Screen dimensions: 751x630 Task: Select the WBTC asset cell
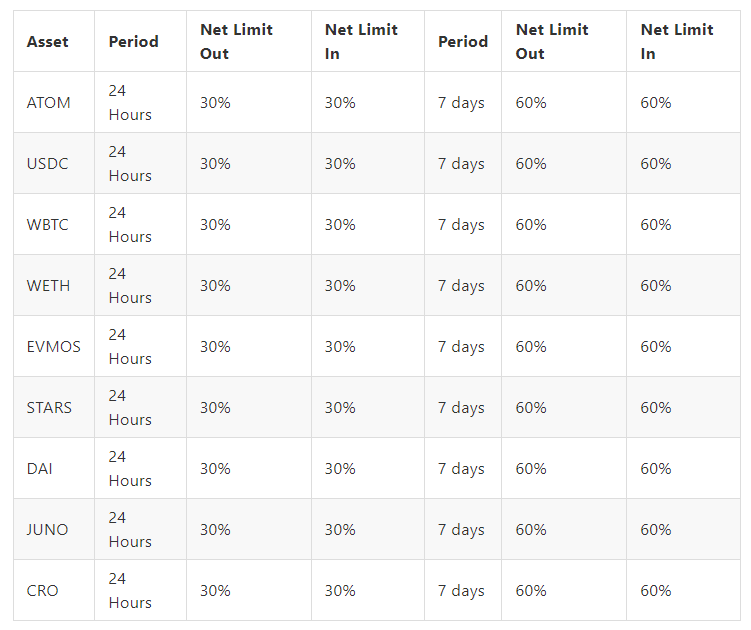pyautogui.click(x=48, y=225)
